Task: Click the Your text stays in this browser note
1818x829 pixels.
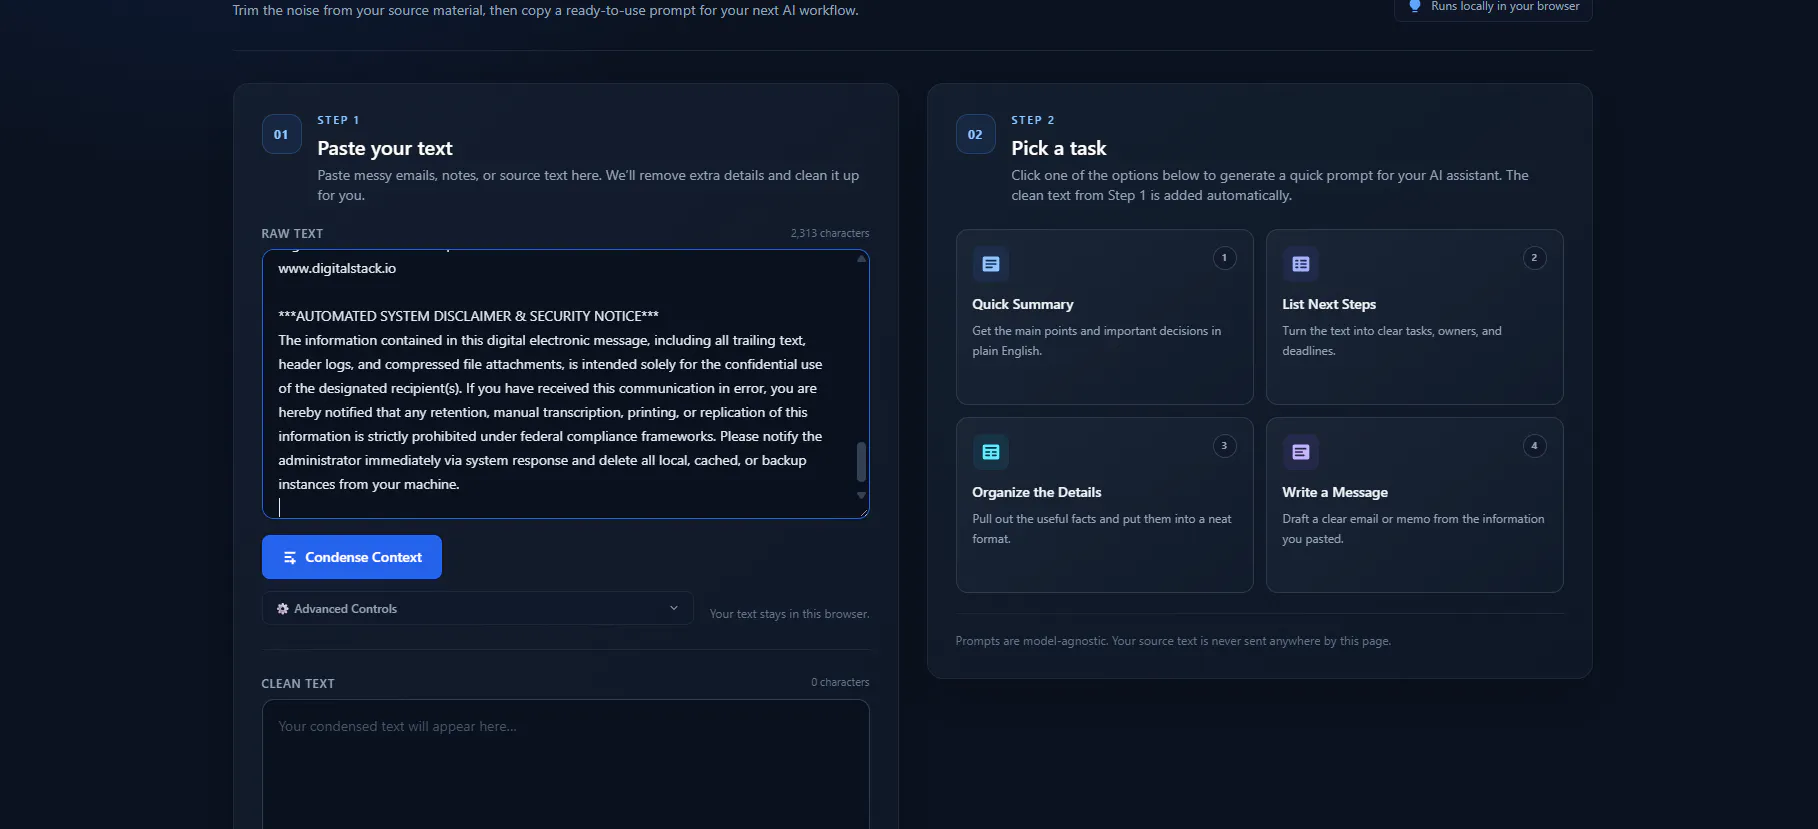Action: 789,614
